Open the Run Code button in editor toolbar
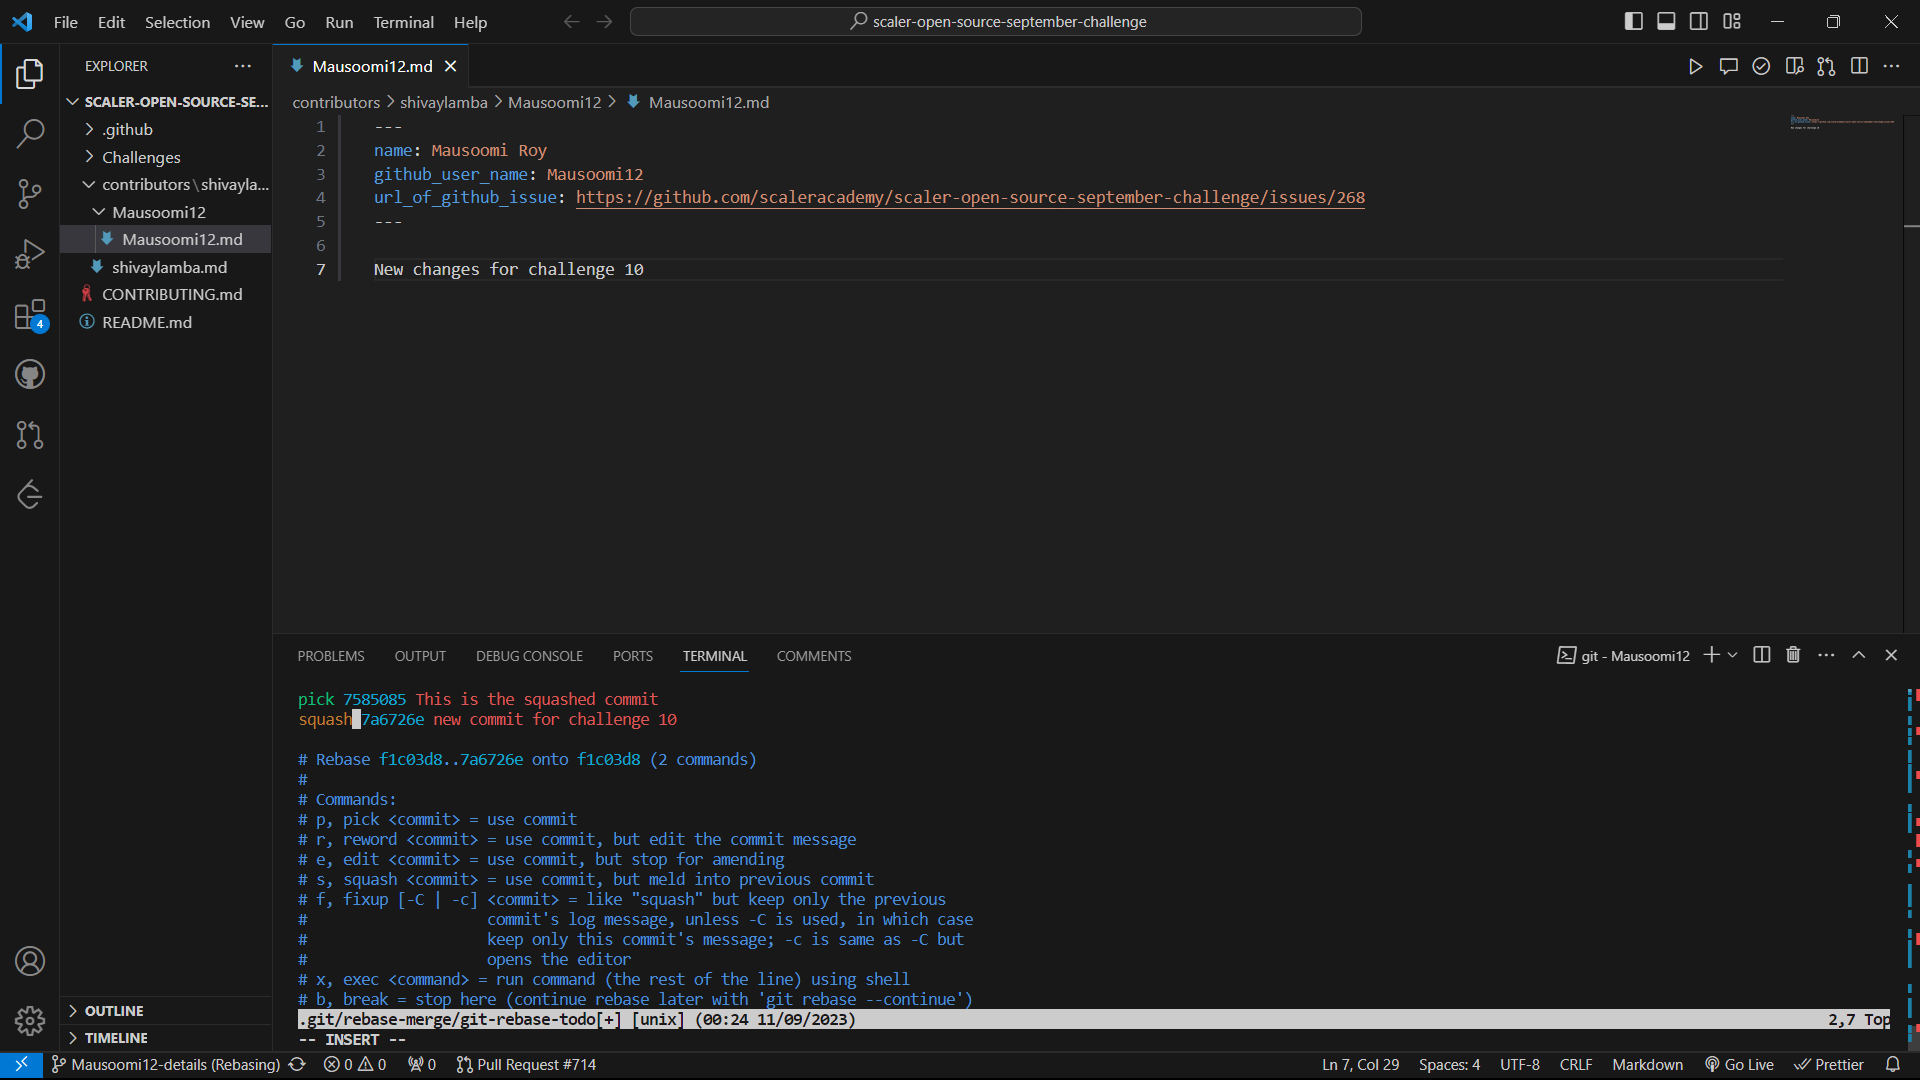The height and width of the screenshot is (1080, 1920). coord(1696,66)
